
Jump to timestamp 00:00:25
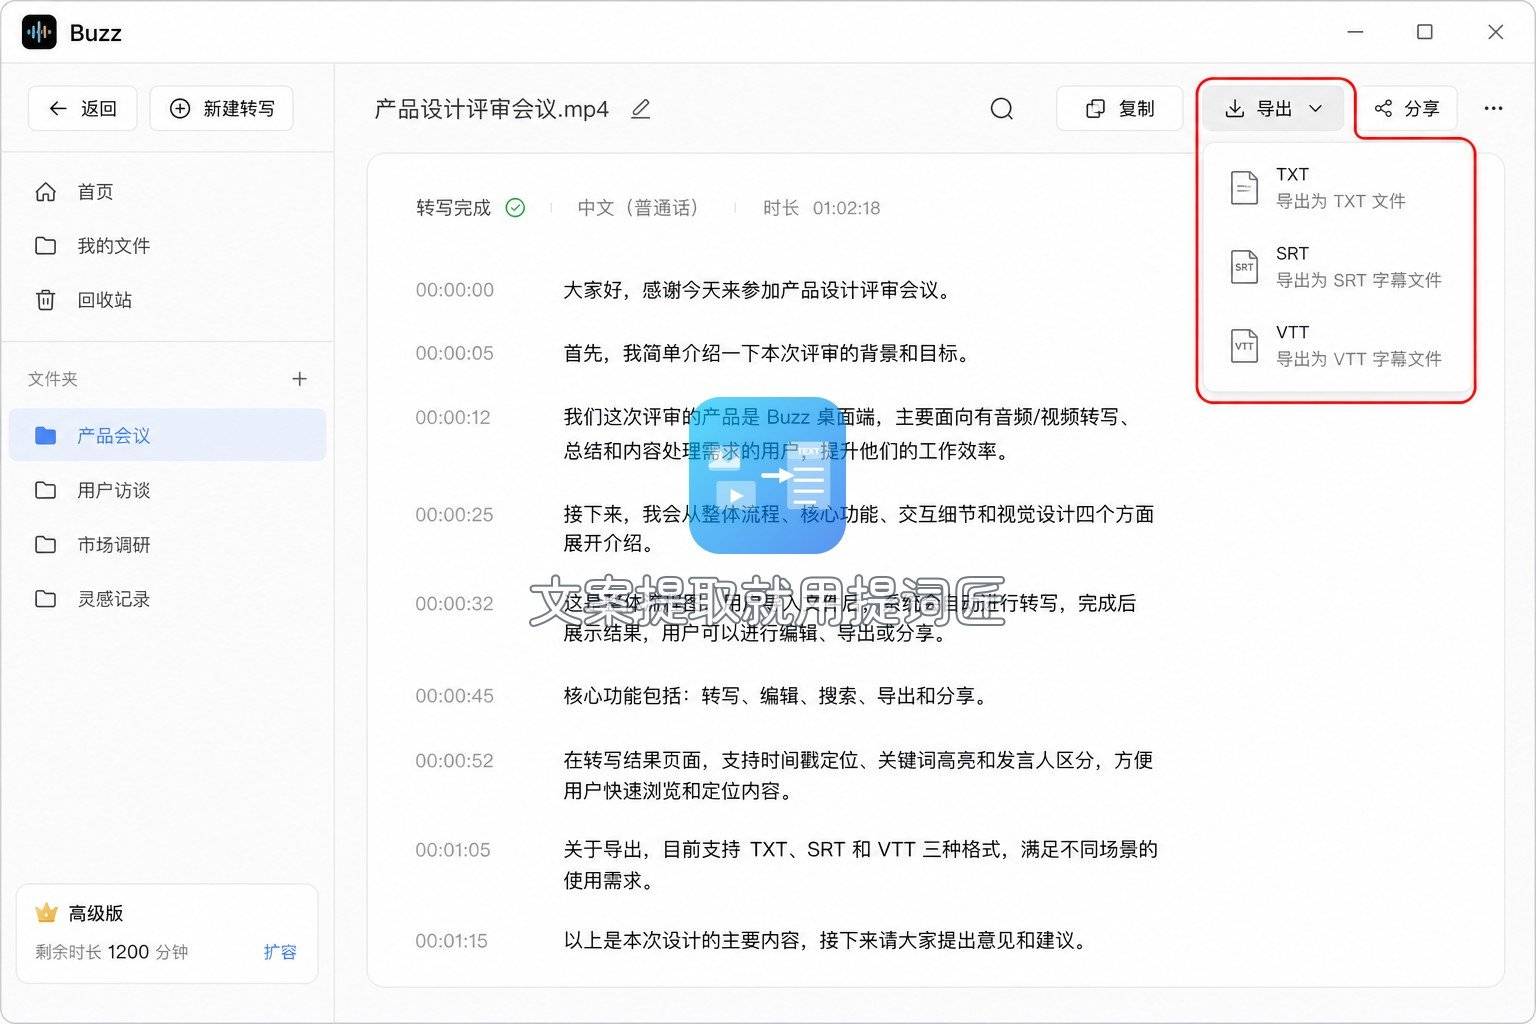click(x=455, y=514)
